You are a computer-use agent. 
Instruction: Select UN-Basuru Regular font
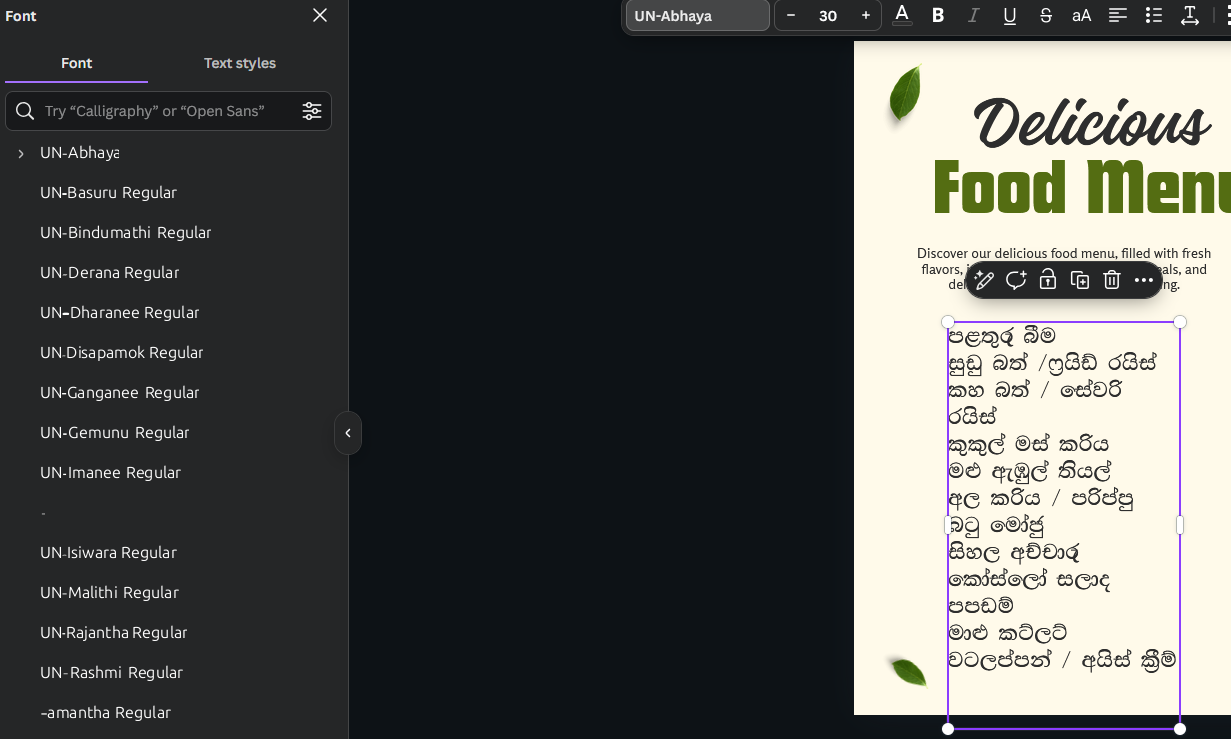108,193
